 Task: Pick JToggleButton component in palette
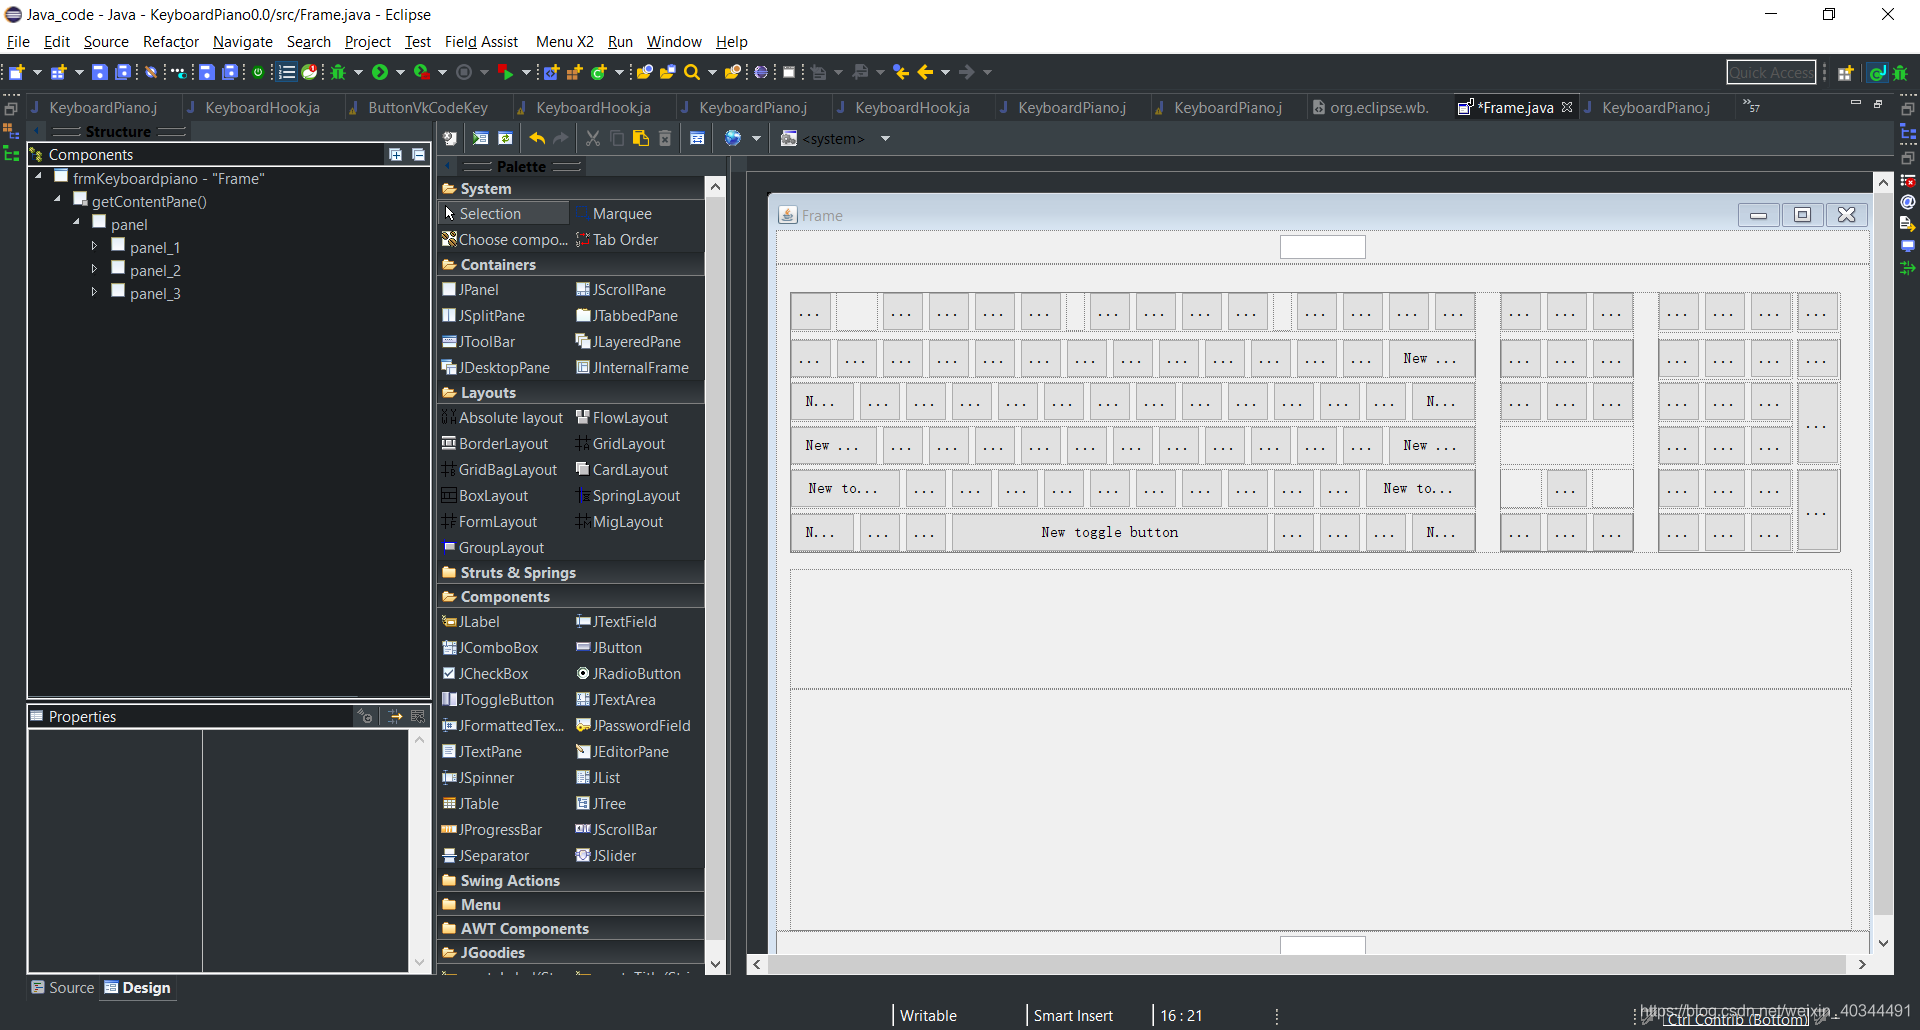click(x=497, y=700)
